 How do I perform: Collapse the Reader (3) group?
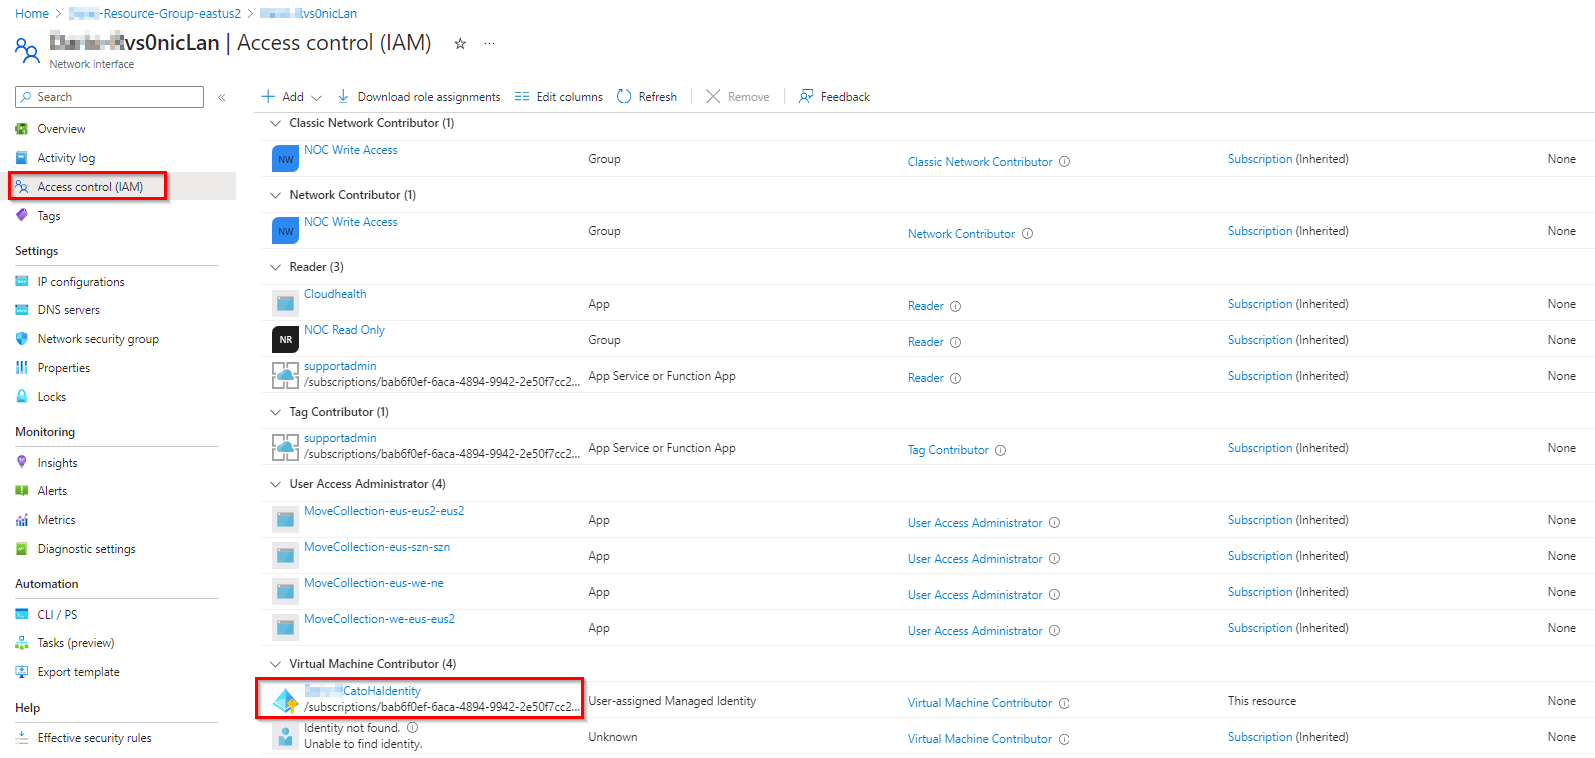(276, 267)
